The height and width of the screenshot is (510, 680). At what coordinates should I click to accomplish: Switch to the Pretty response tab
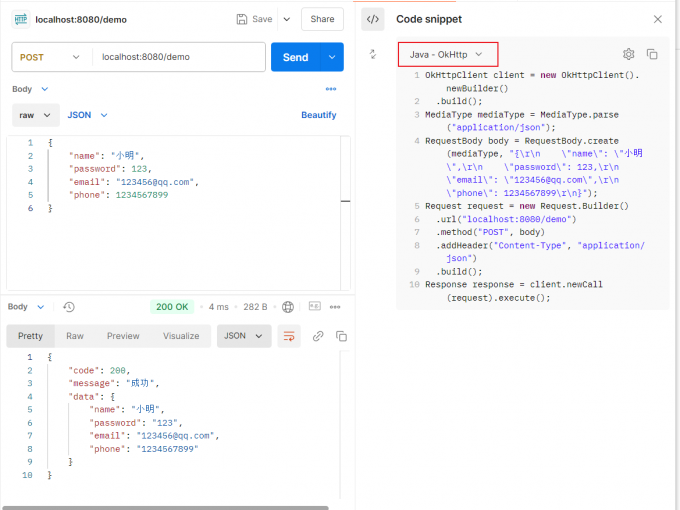tap(30, 336)
